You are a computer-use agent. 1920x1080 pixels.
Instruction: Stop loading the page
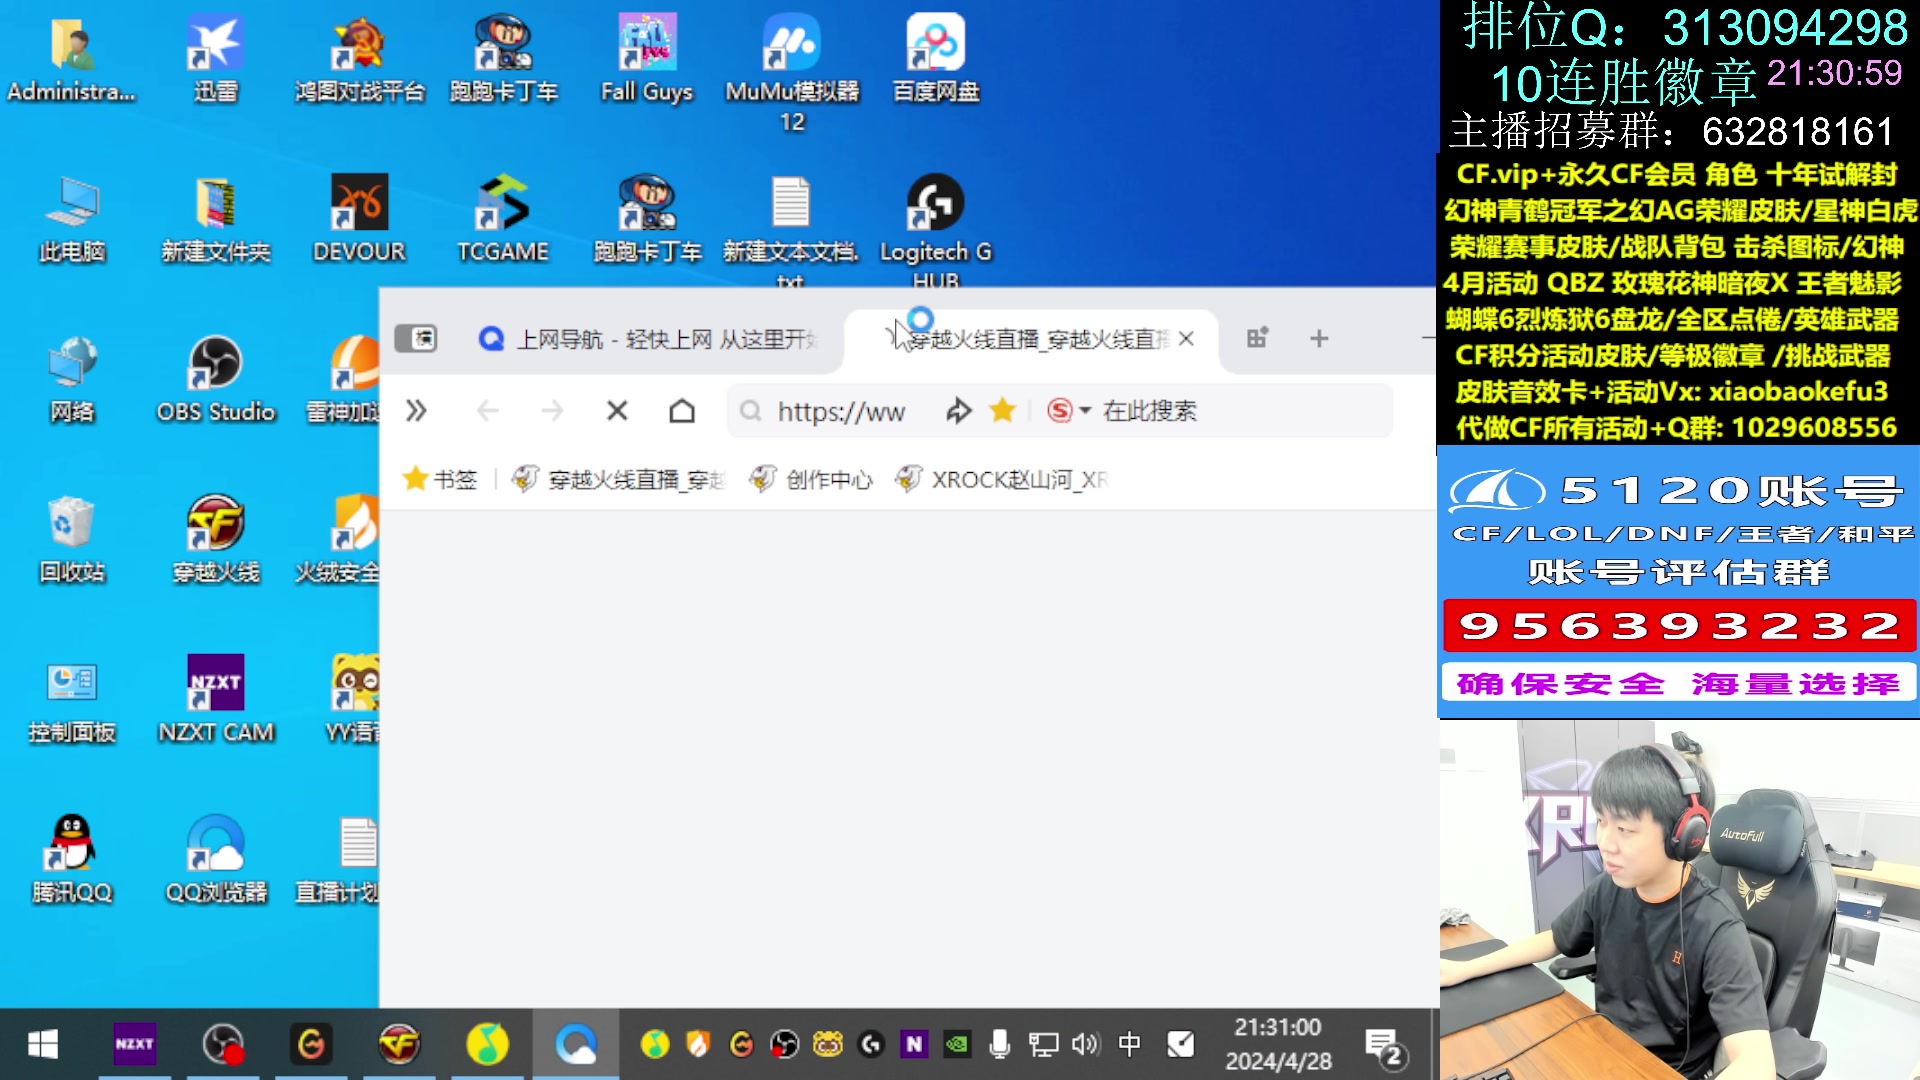[617, 411]
